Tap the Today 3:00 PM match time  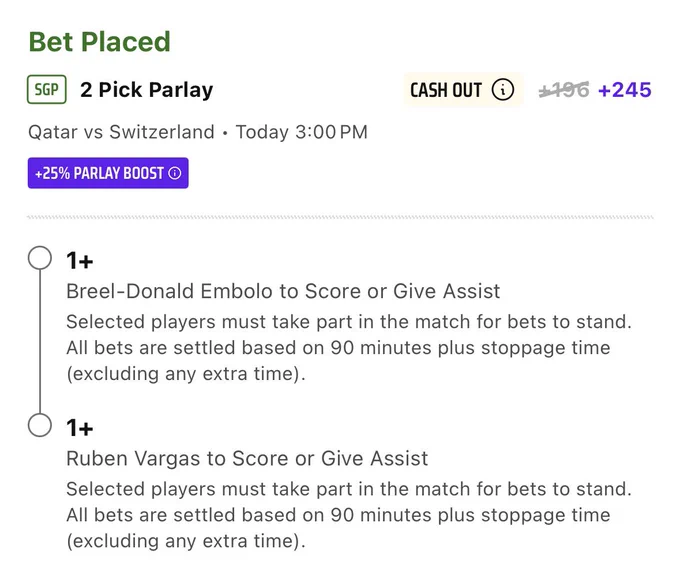[301, 132]
